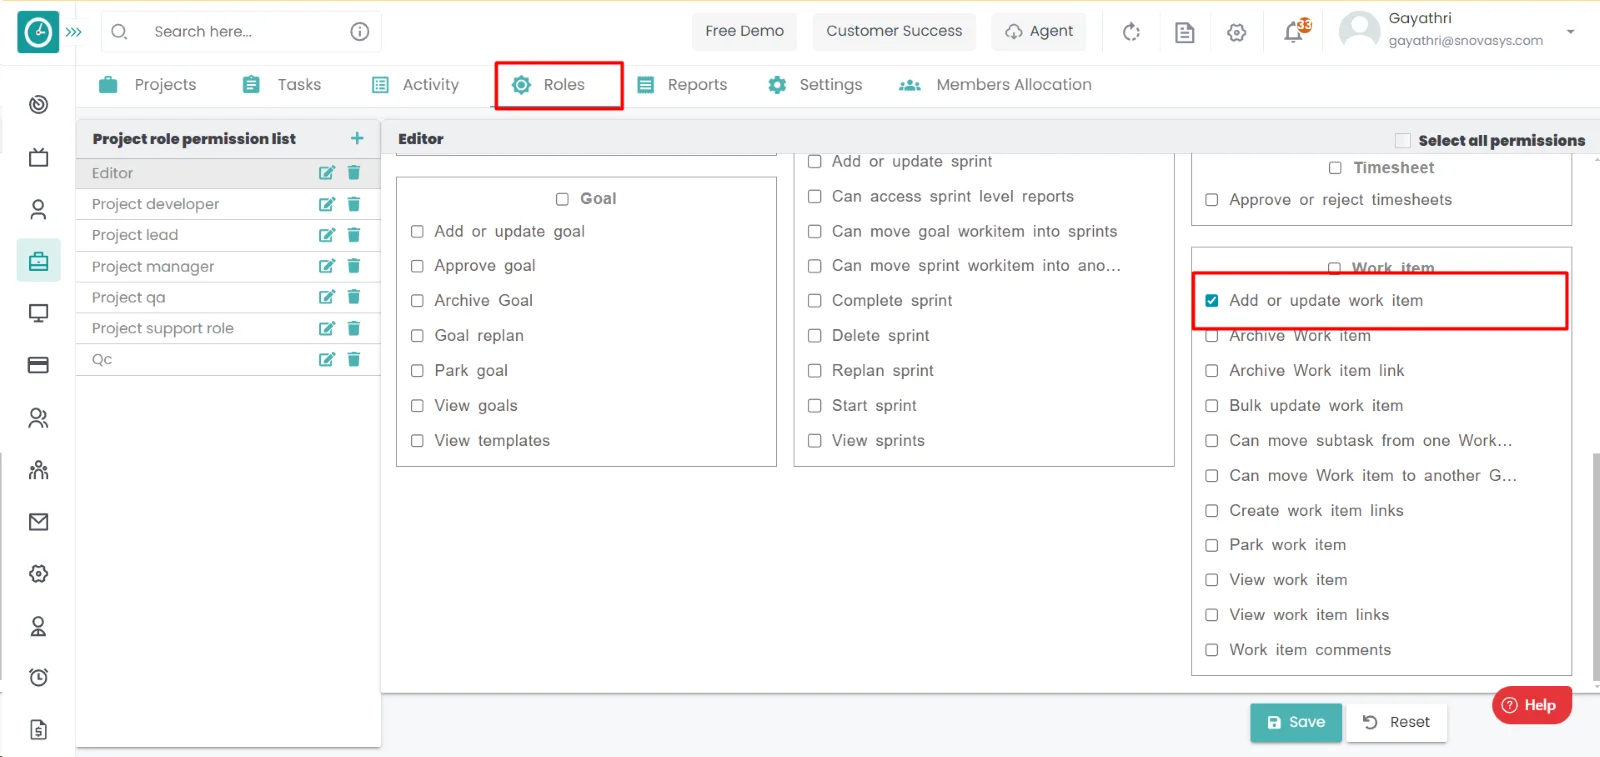This screenshot has width=1600, height=757.
Task: Uncheck Add or update work item
Action: click(1212, 301)
